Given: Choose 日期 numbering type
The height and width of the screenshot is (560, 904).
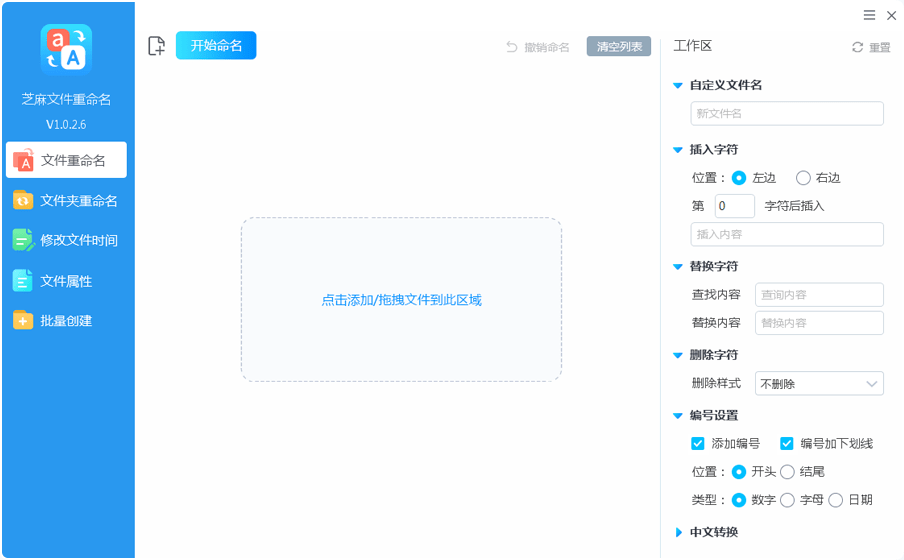Looking at the screenshot, I should [x=836, y=500].
